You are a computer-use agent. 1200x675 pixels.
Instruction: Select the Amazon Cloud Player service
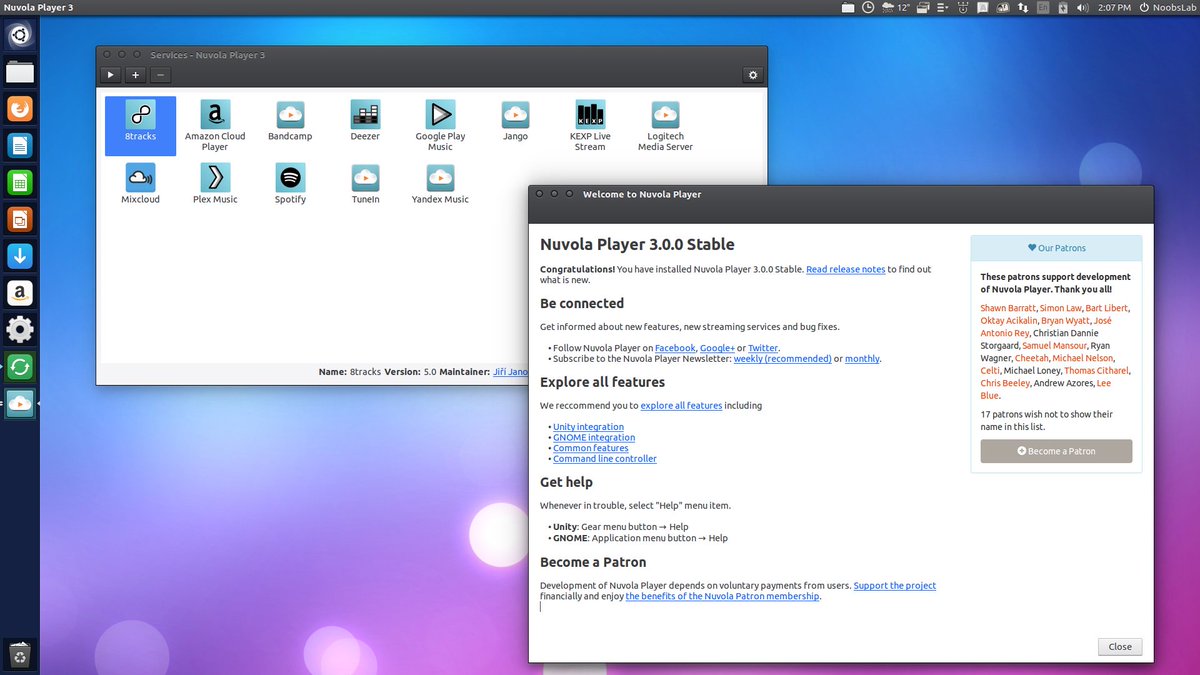(215, 126)
